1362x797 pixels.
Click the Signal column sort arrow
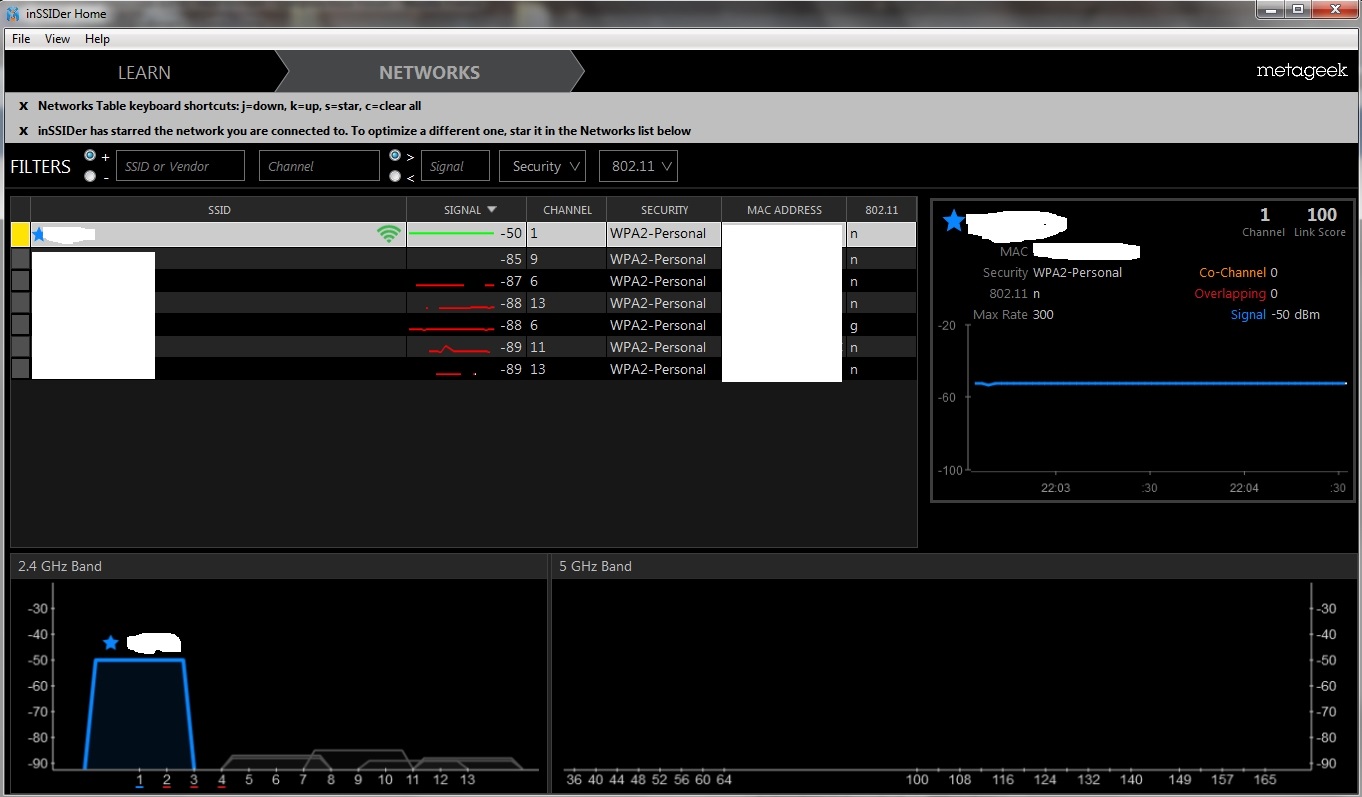point(491,210)
